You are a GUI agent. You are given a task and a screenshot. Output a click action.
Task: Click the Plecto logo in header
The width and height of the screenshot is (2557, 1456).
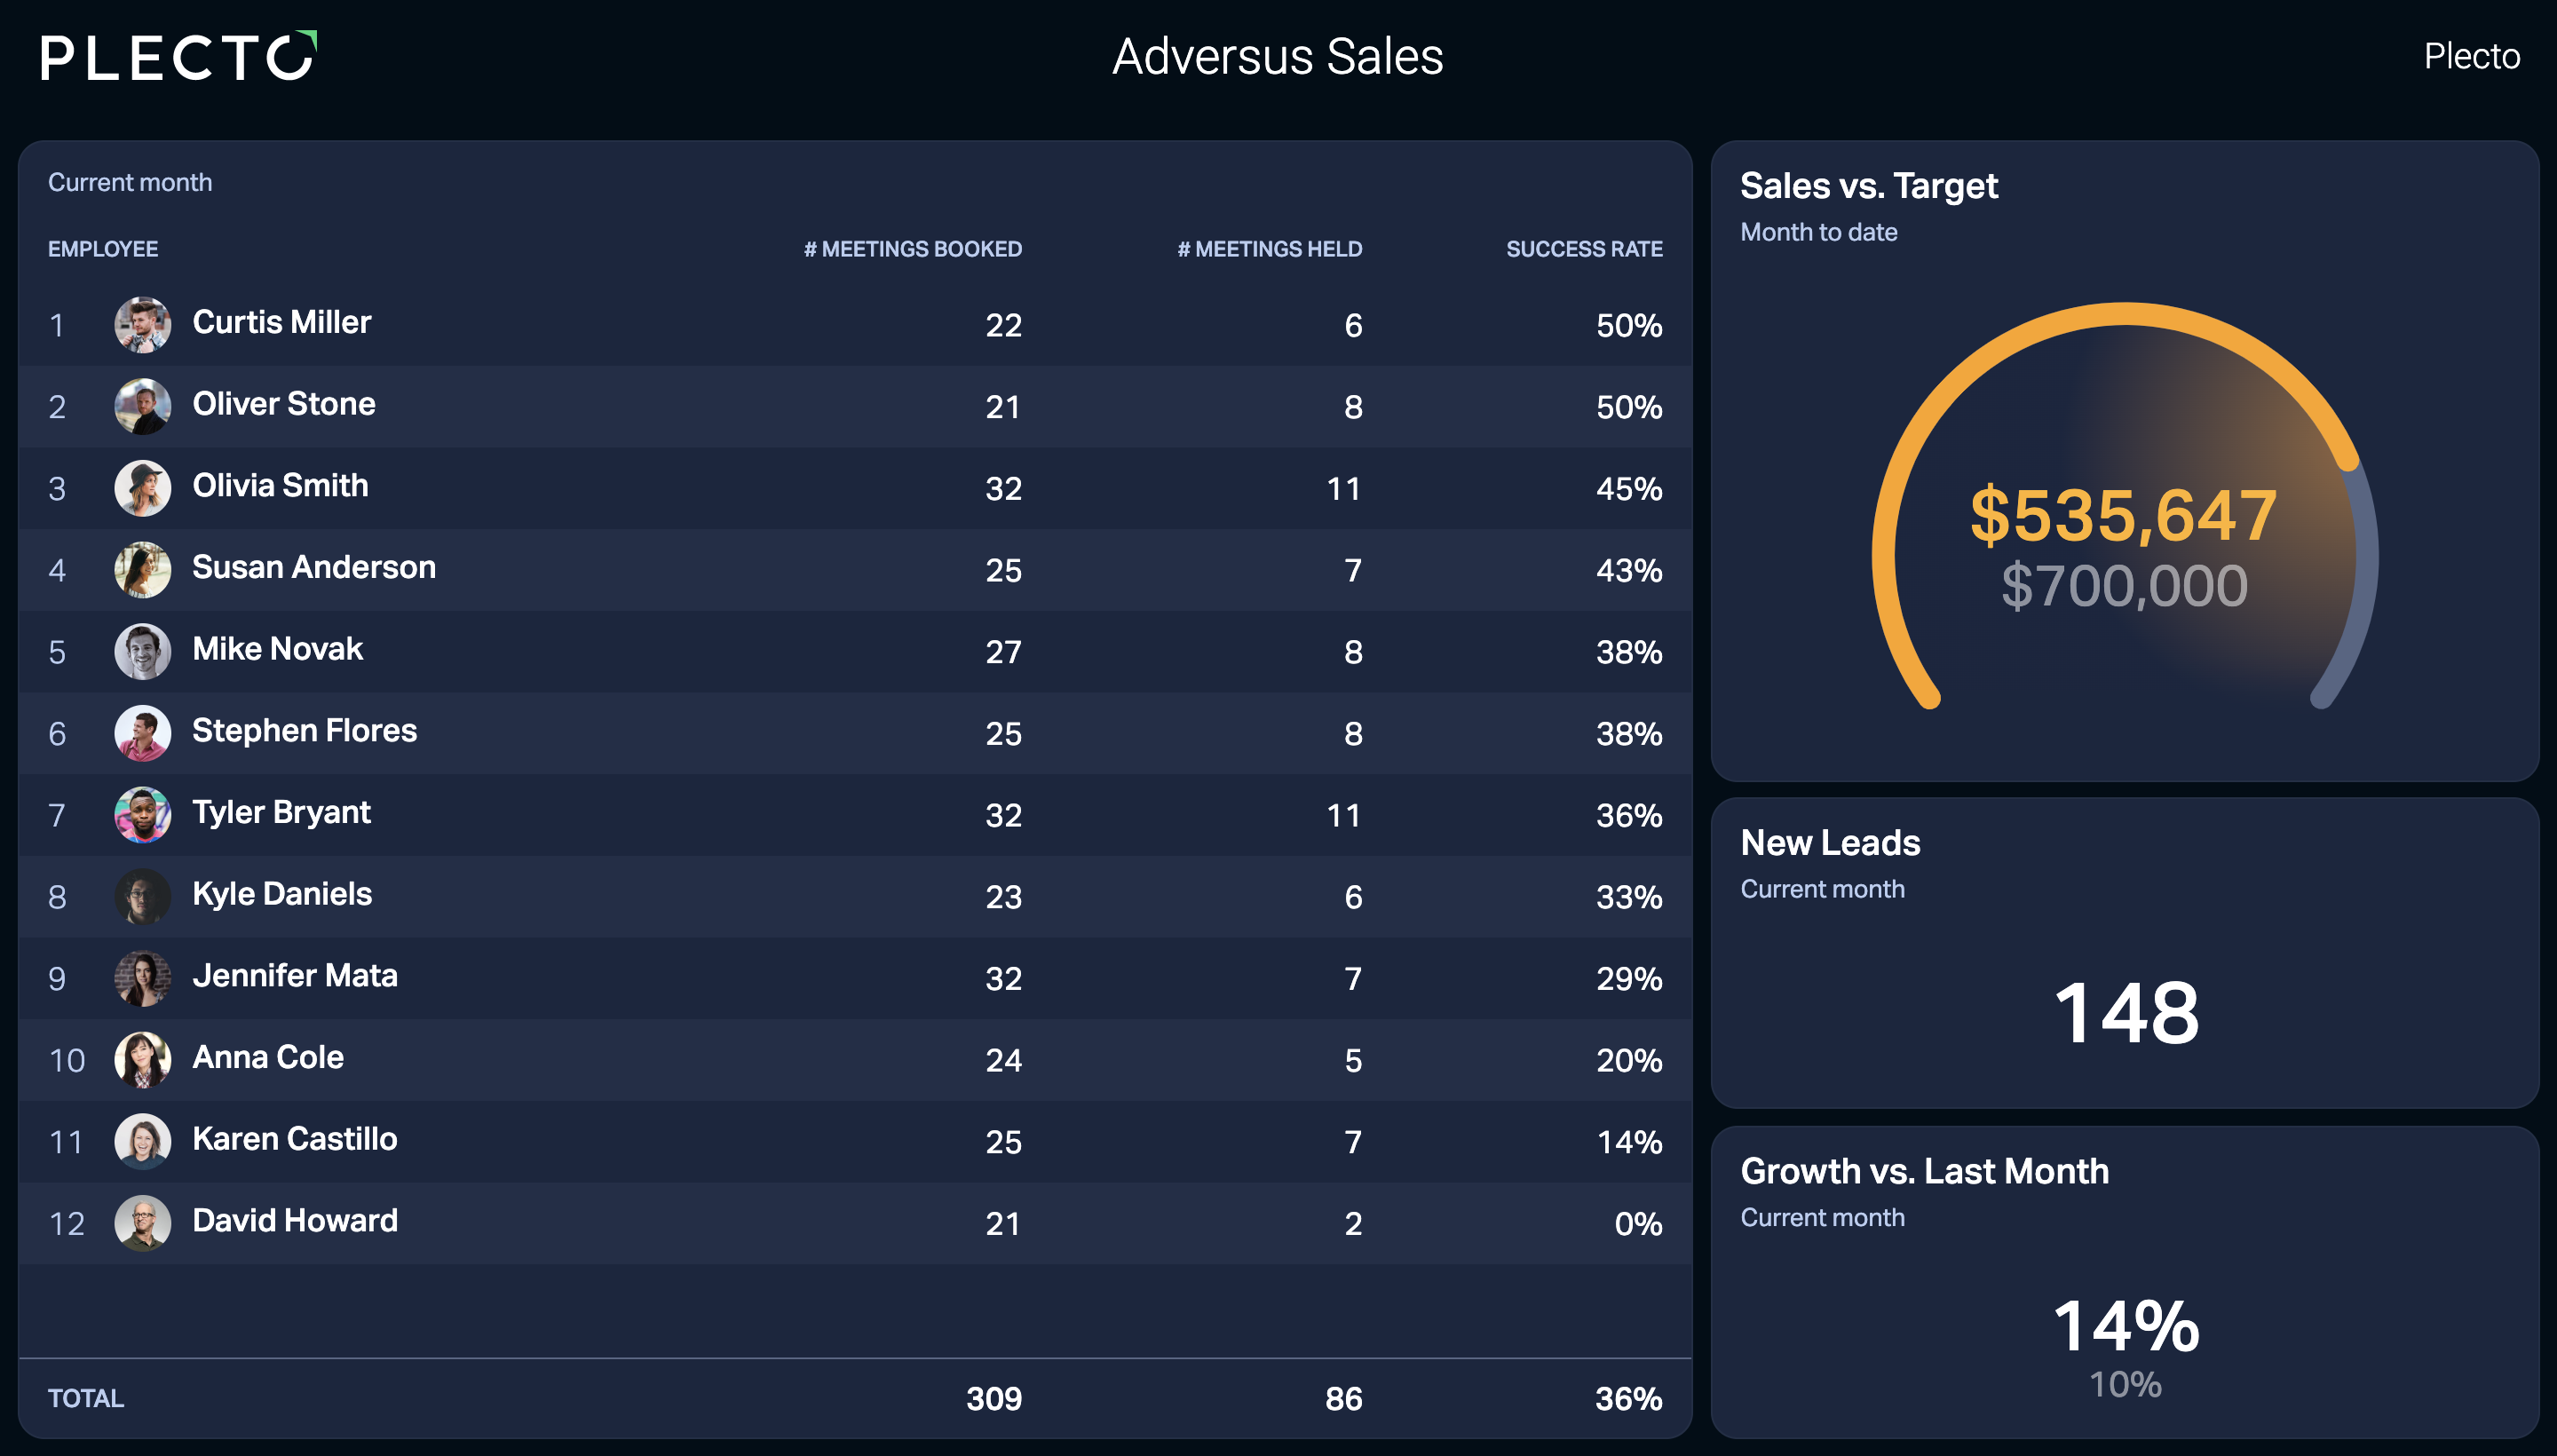pos(179,56)
